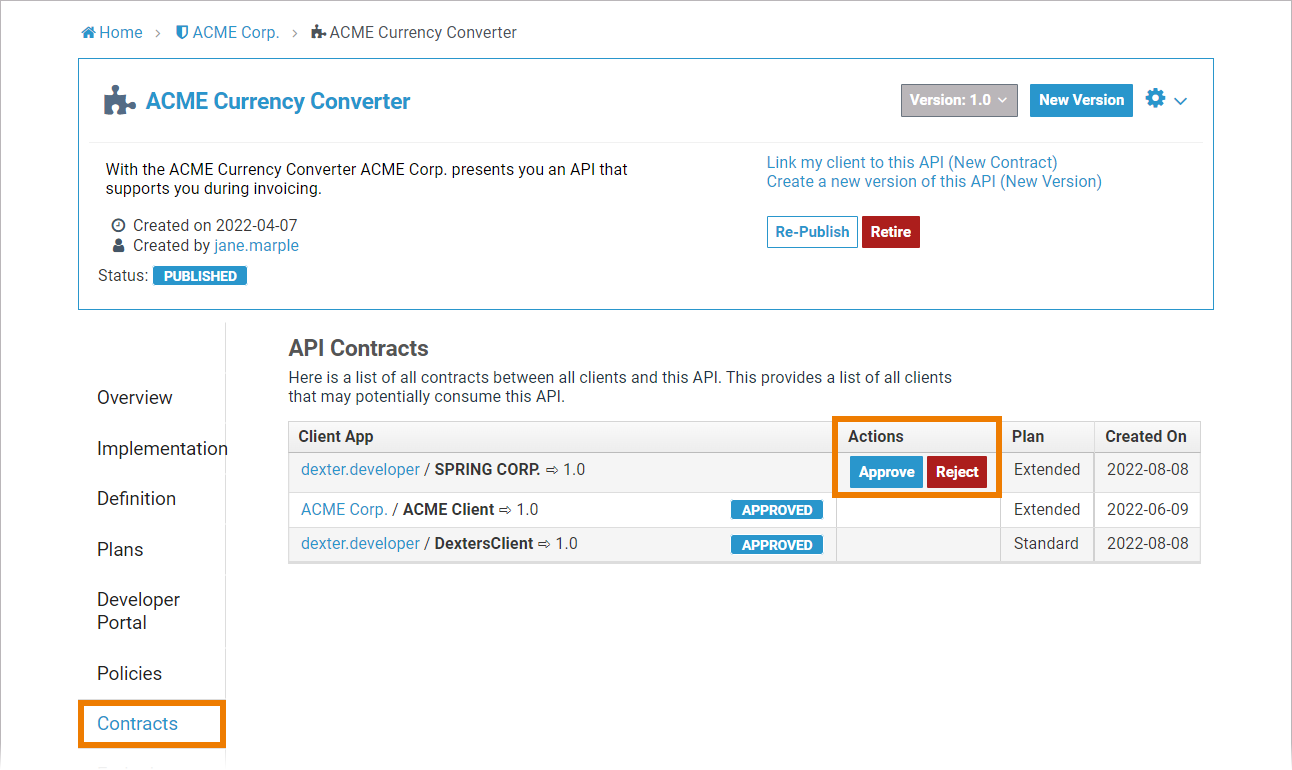Screen dimensions: 1292x770
Task: Switch to the Overview tab
Action: (135, 397)
